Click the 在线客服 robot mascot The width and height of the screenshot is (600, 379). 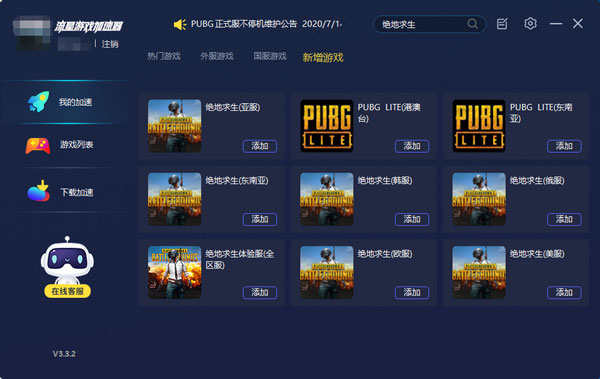pos(67,267)
